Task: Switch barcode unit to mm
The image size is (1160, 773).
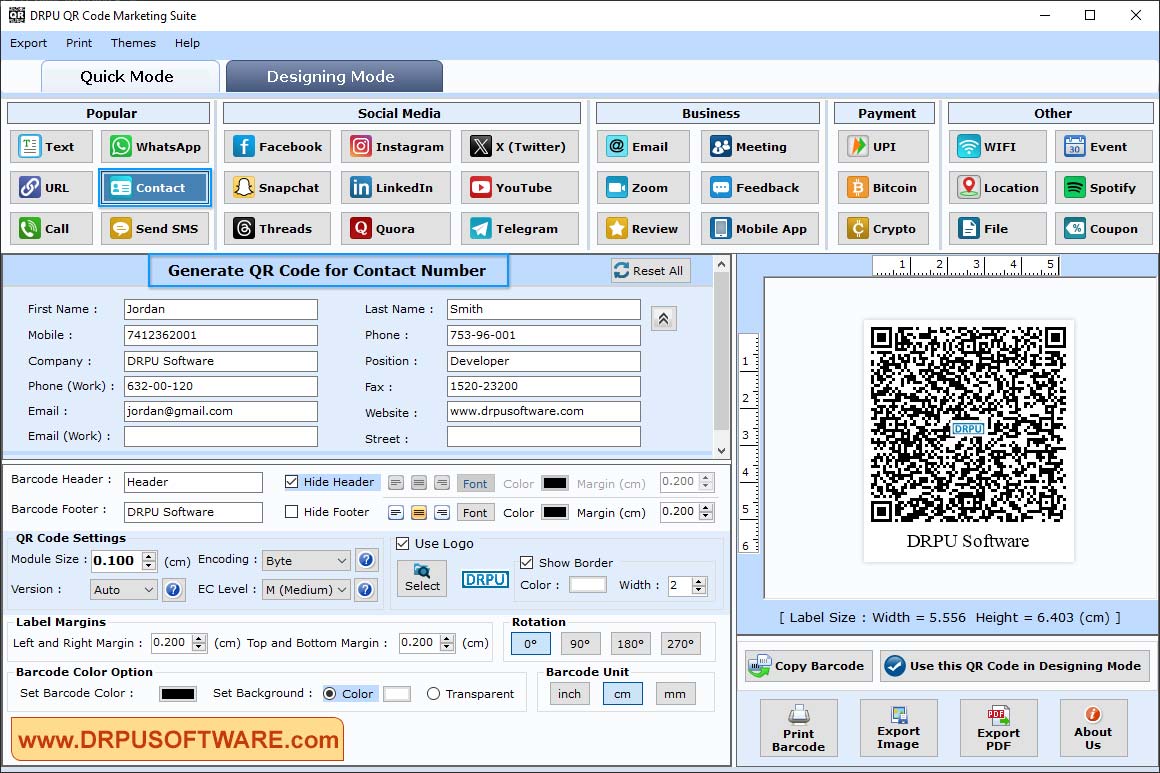Action: point(675,694)
